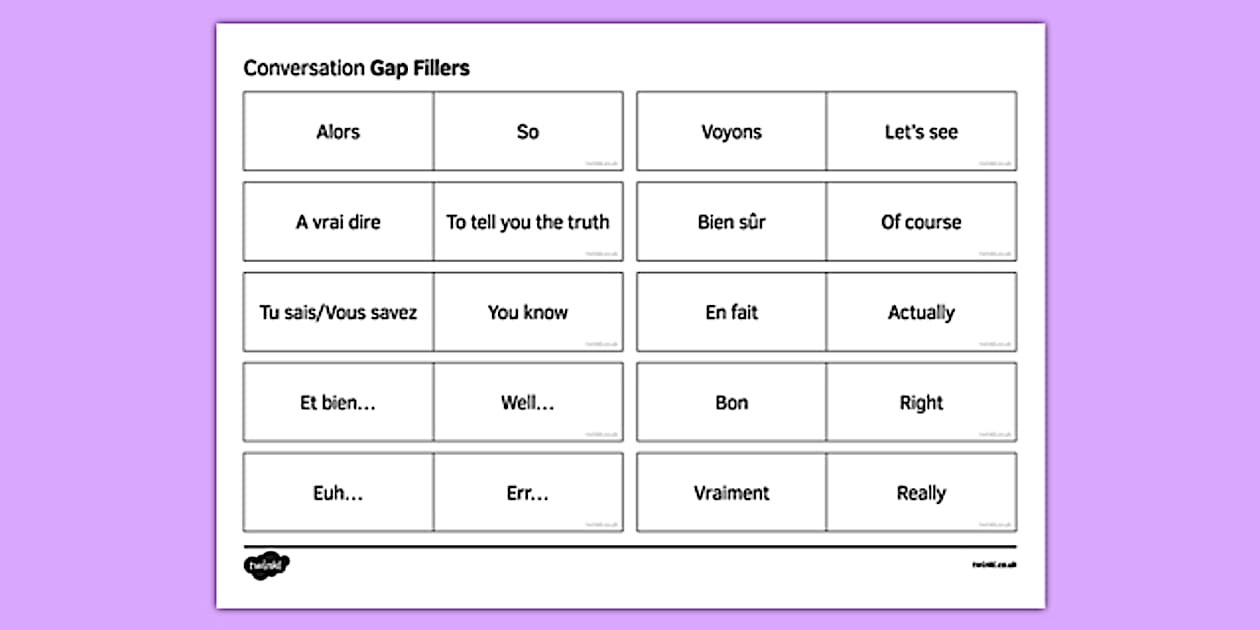This screenshot has width=1260, height=630.
Task: Select the Right translation card
Action: coord(921,403)
